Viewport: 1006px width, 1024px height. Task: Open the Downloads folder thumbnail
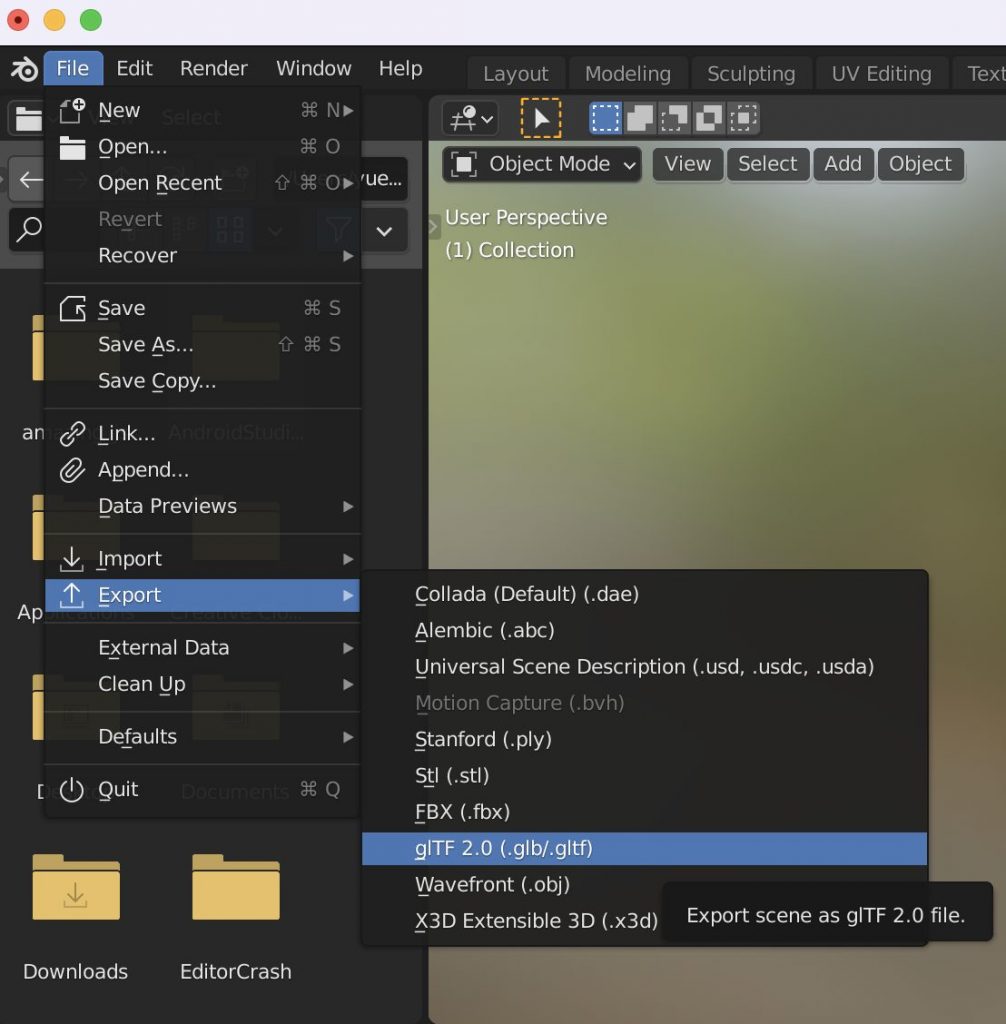(76, 887)
